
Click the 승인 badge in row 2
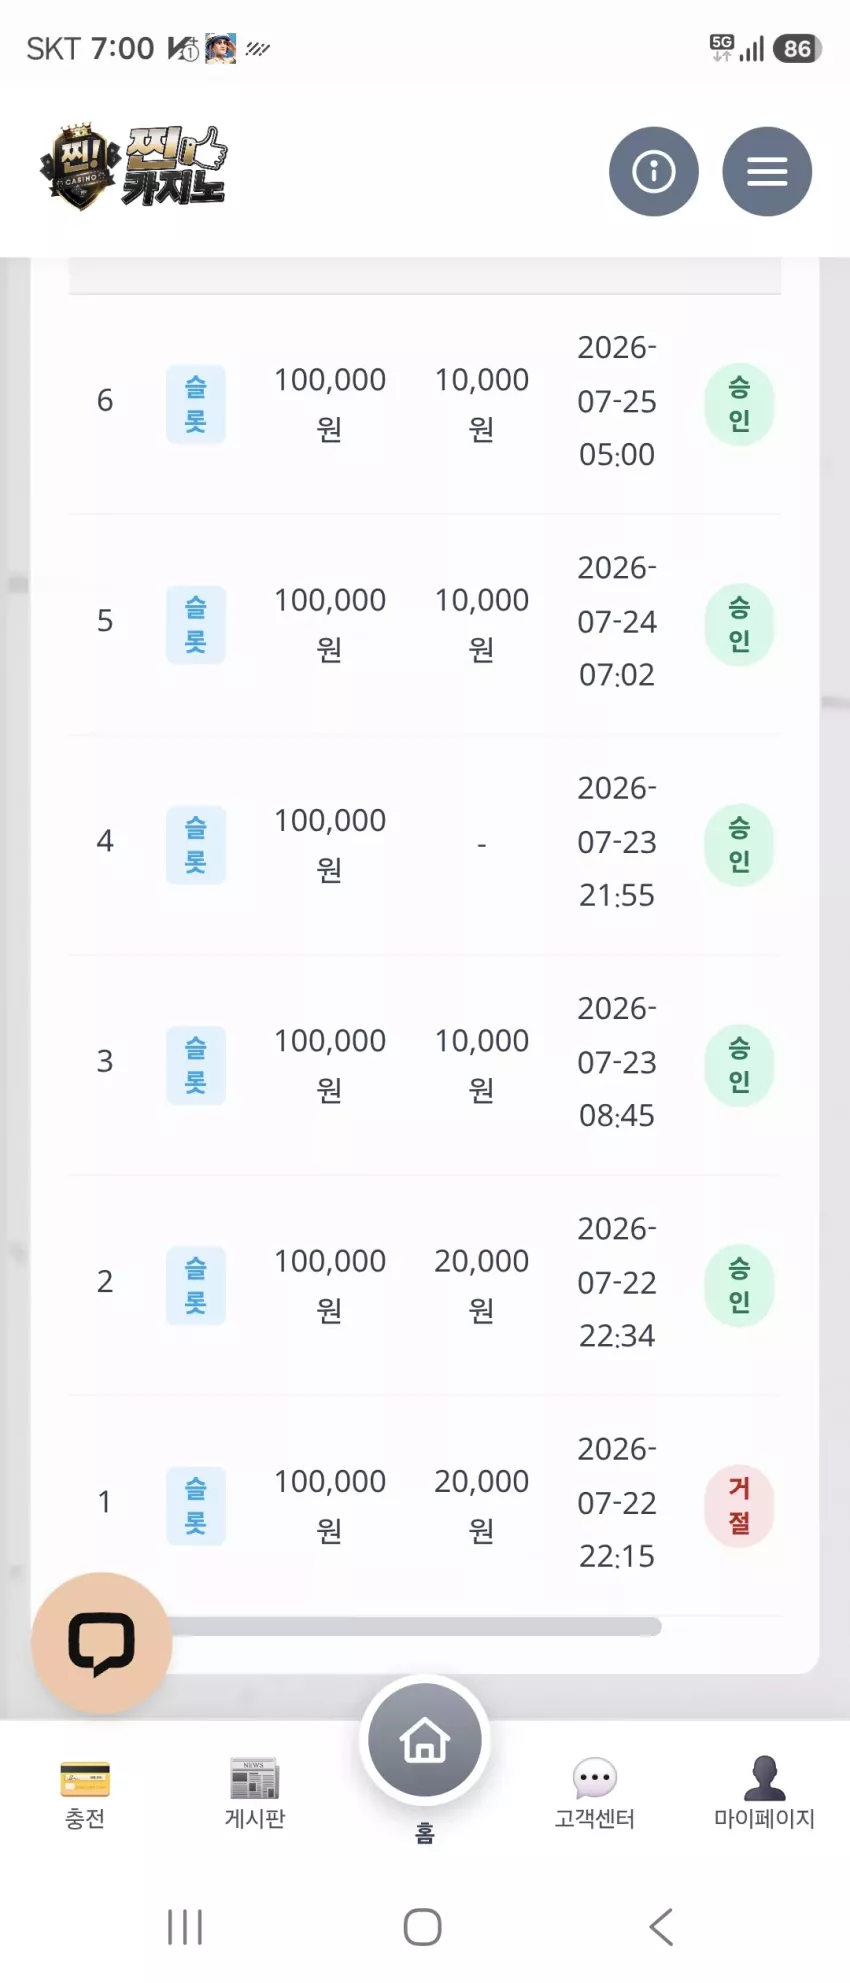click(739, 1285)
